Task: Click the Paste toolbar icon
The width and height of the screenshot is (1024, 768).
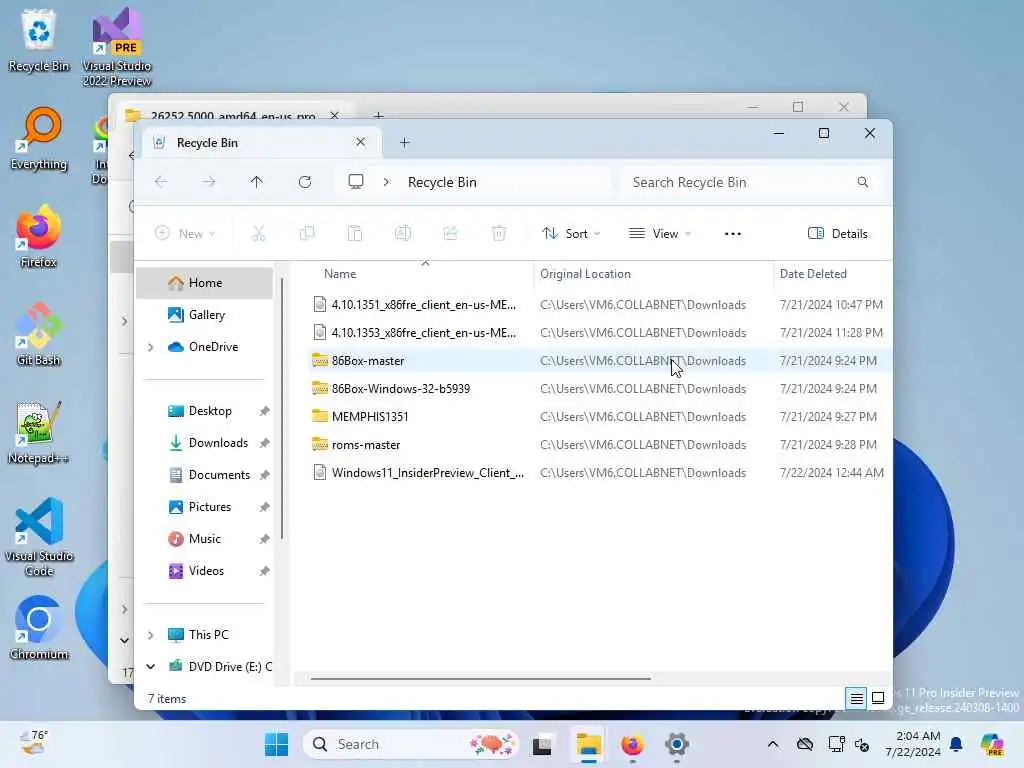Action: point(355,233)
